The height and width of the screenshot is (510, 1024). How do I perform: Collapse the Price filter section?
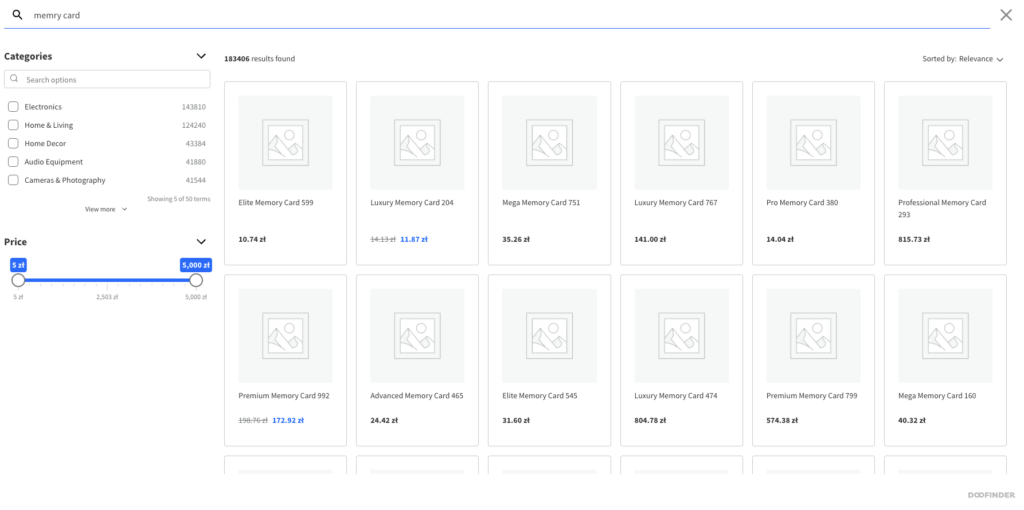(201, 242)
